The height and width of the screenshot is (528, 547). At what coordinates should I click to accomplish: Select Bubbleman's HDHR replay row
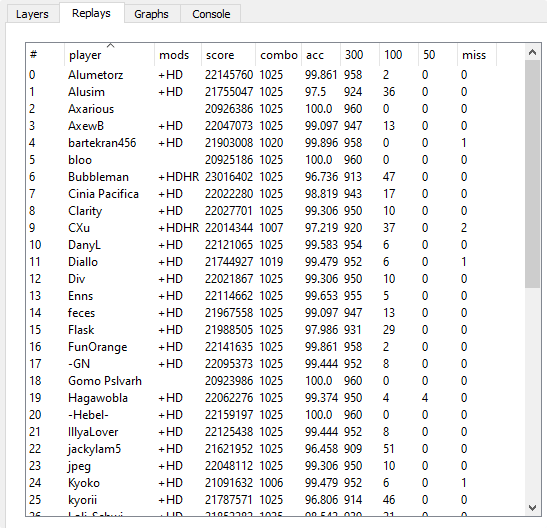(275, 177)
